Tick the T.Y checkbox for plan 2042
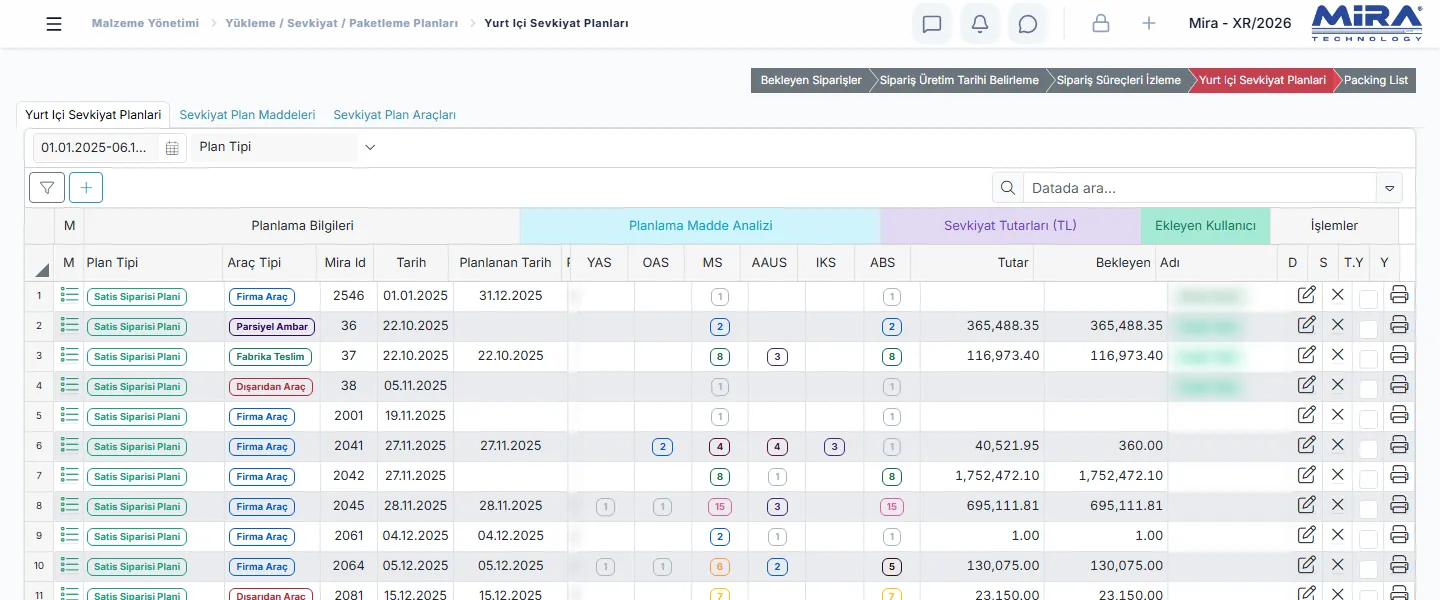 point(1368,478)
